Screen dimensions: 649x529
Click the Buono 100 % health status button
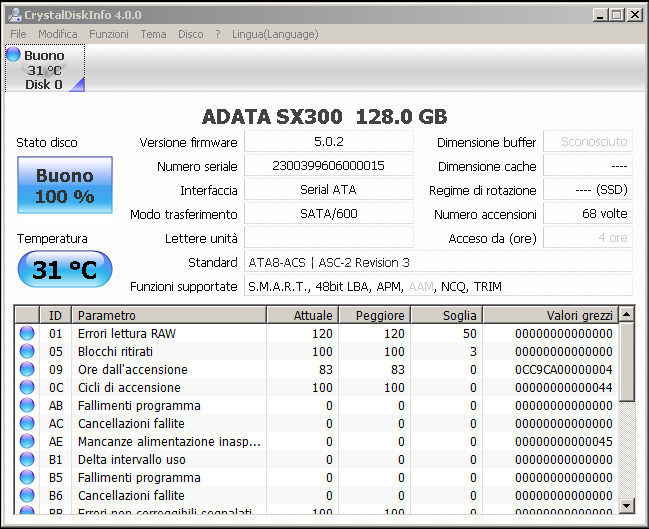coord(65,185)
